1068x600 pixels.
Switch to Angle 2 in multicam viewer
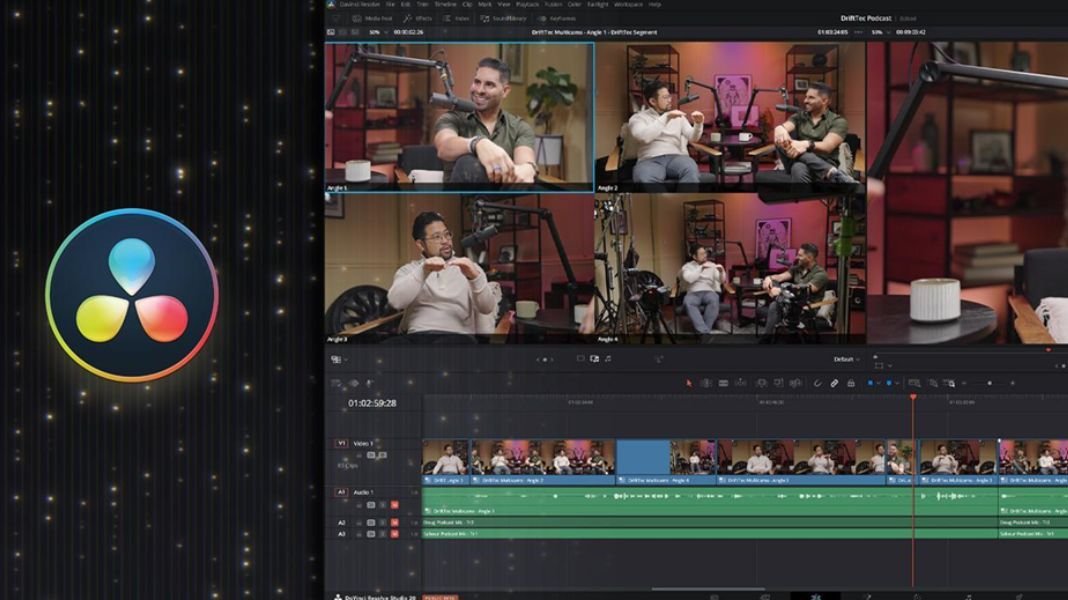pyautogui.click(x=730, y=117)
